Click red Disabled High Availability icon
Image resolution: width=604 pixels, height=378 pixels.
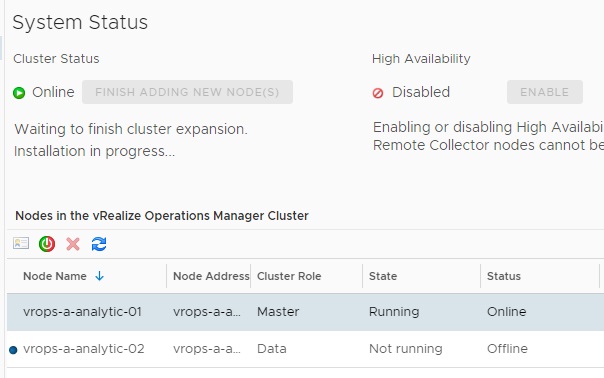click(x=378, y=93)
